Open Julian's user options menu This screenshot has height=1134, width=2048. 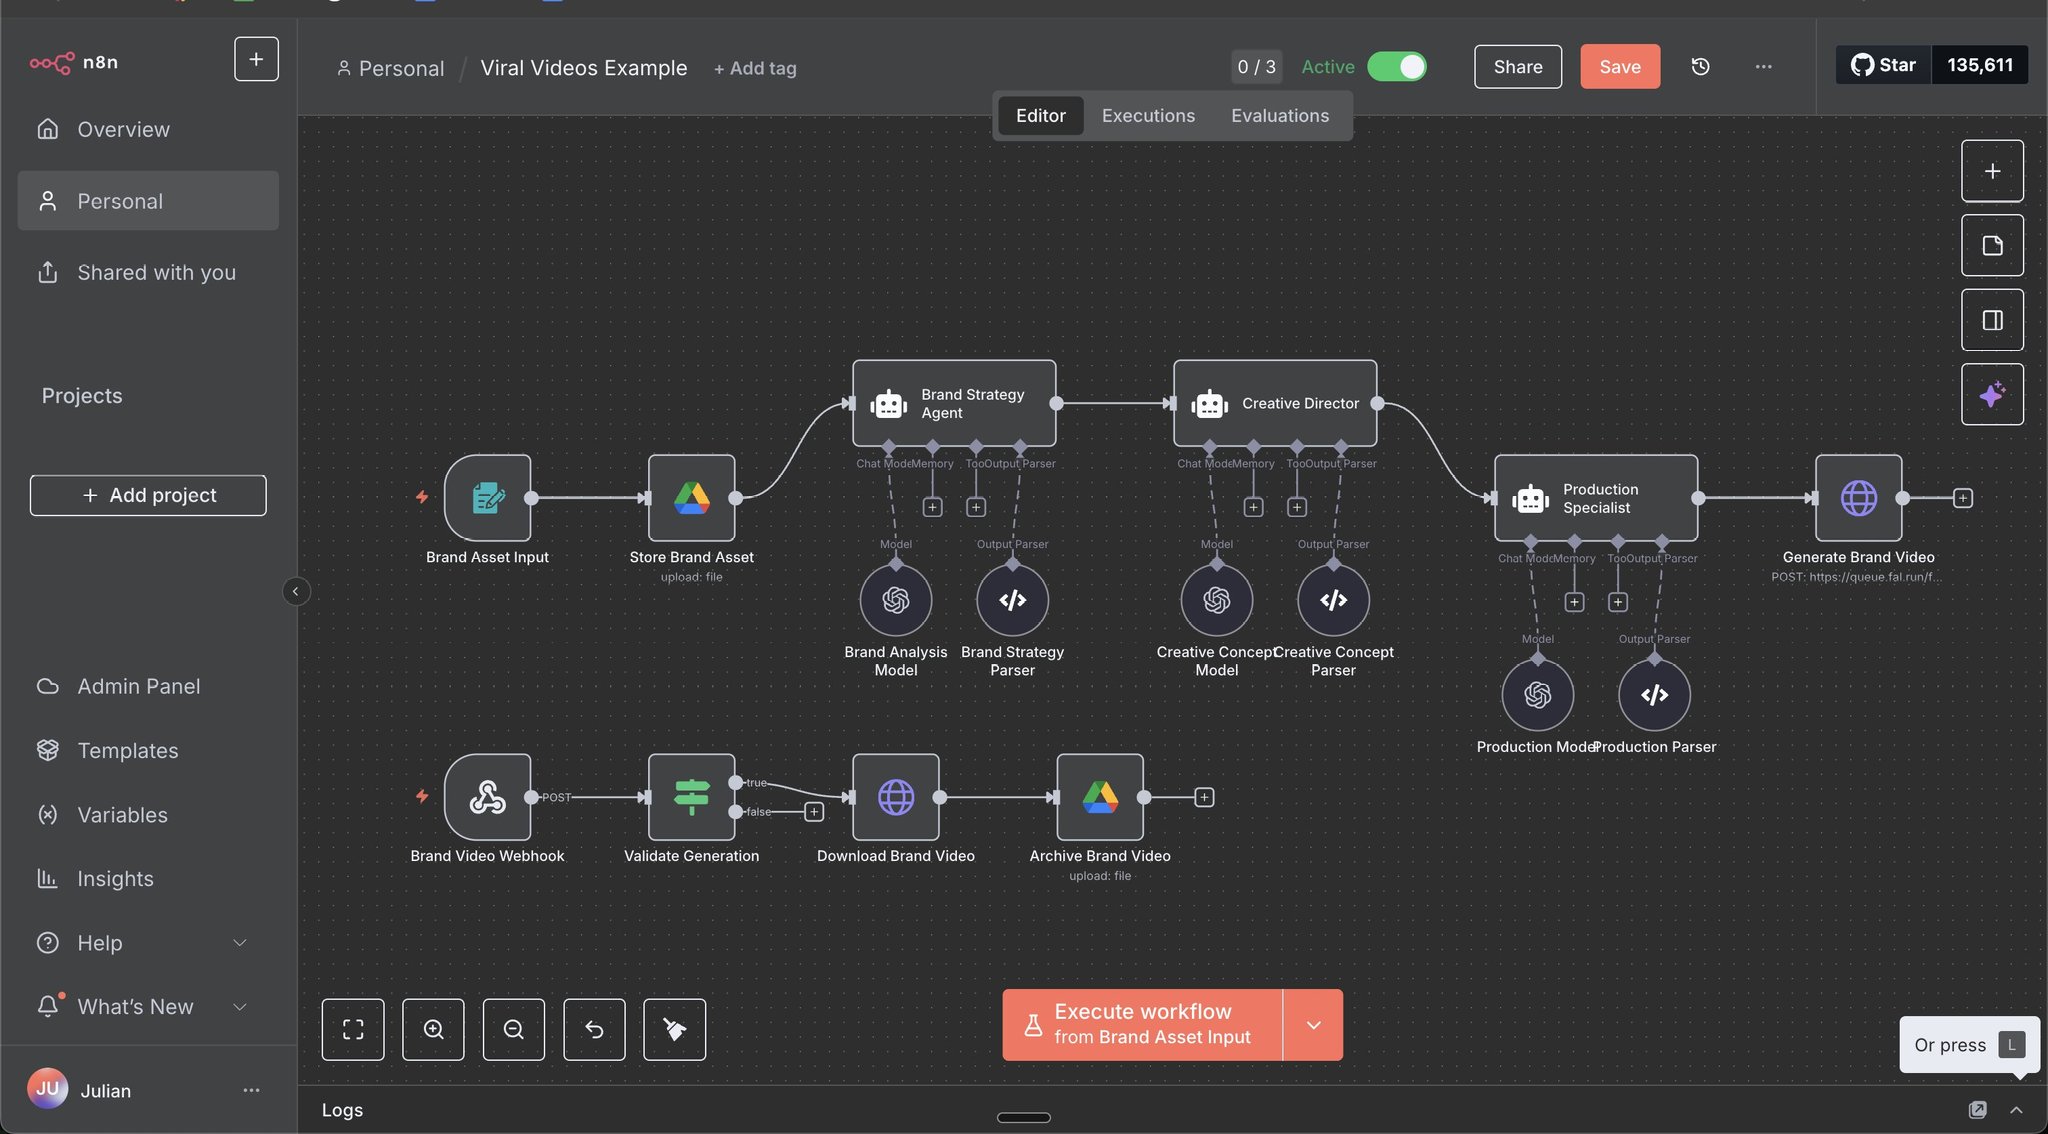coord(251,1090)
